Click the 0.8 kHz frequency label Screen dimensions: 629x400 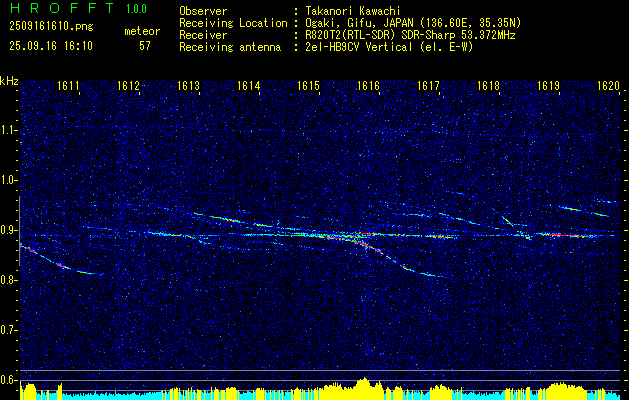point(8,280)
